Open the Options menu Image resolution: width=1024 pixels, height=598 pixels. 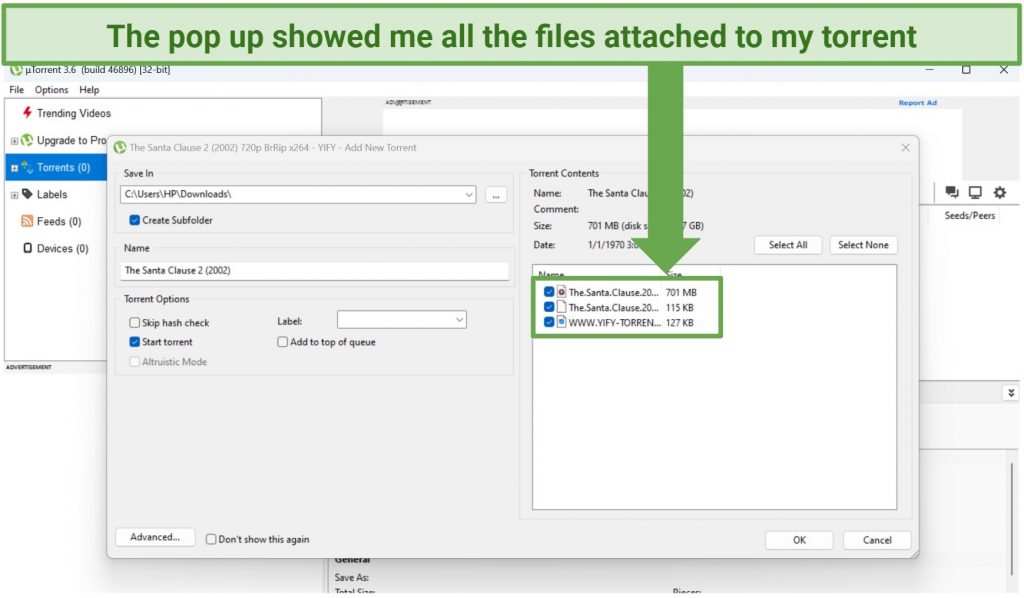click(x=51, y=90)
